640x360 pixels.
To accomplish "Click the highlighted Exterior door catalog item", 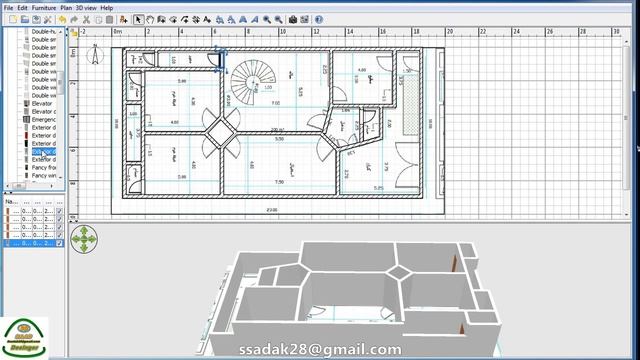I will click(x=44, y=151).
